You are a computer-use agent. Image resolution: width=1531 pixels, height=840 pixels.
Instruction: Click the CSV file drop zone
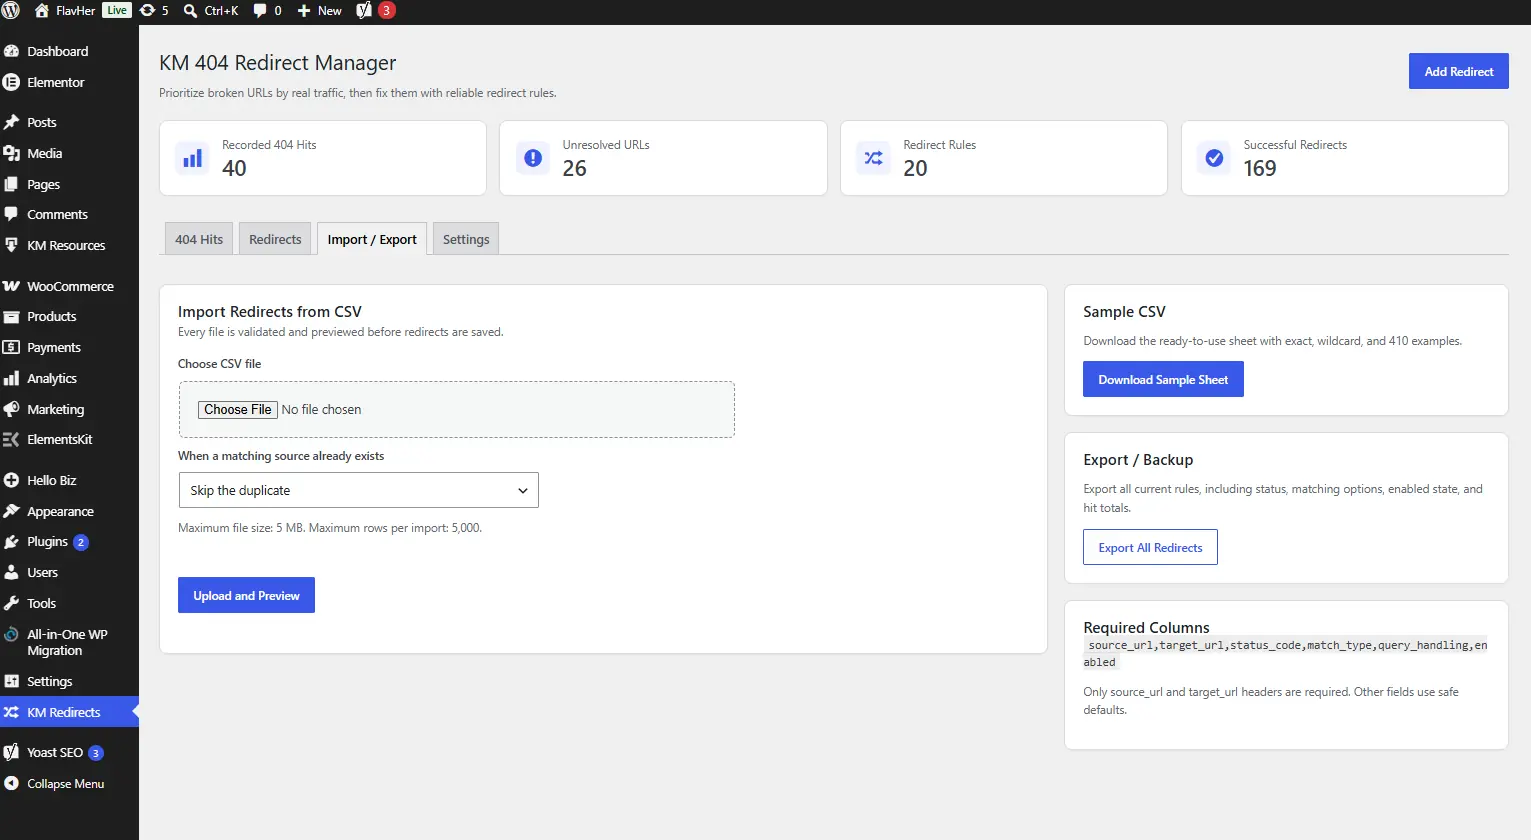pos(456,409)
